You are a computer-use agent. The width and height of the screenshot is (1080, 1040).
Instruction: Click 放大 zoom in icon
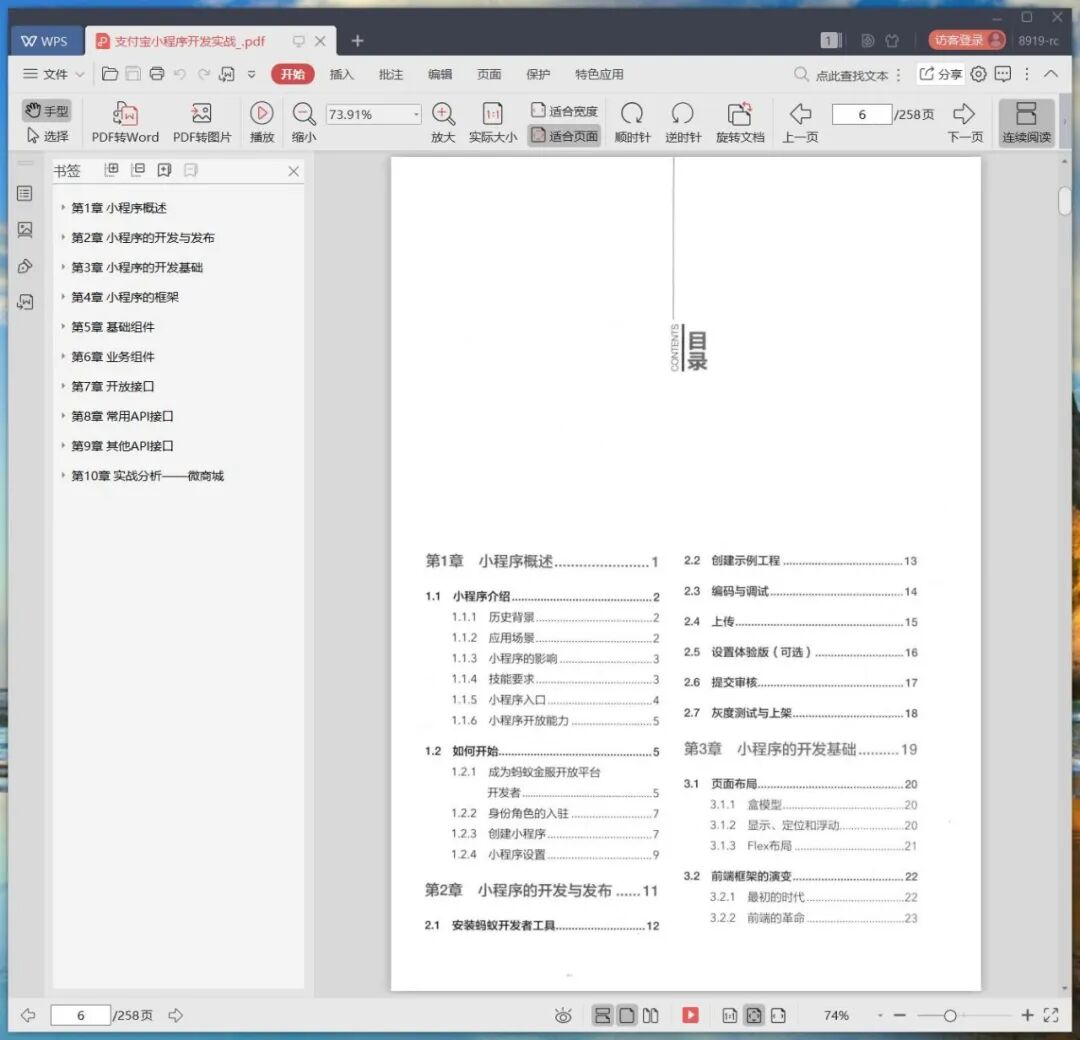pos(443,123)
